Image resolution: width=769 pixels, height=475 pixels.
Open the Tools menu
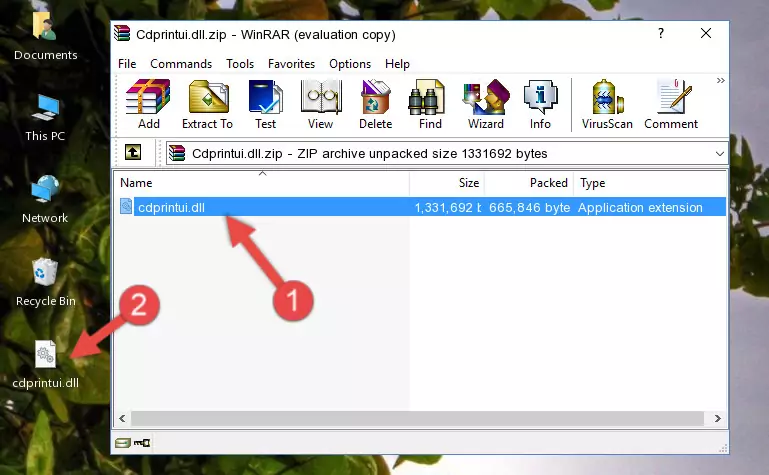point(240,64)
